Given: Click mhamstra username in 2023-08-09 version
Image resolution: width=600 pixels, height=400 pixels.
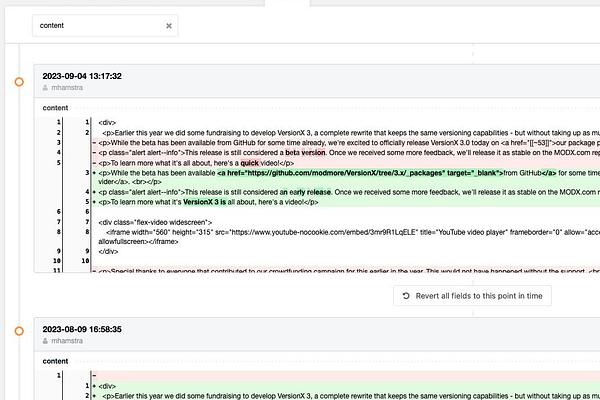Looking at the screenshot, I should tap(67, 341).
